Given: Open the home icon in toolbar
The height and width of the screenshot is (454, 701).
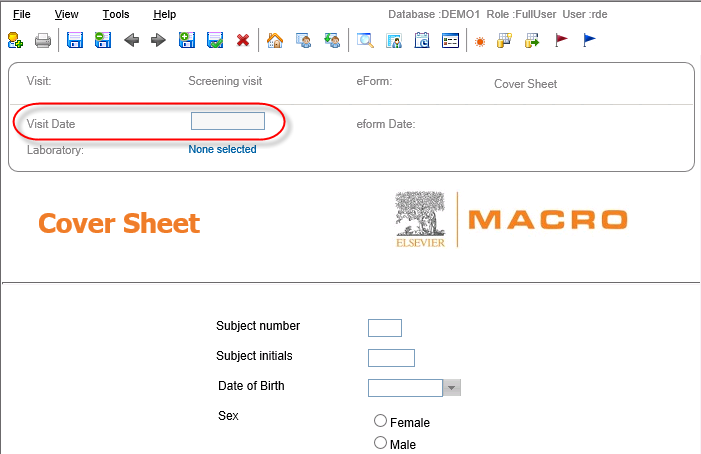Looking at the screenshot, I should click(275, 41).
